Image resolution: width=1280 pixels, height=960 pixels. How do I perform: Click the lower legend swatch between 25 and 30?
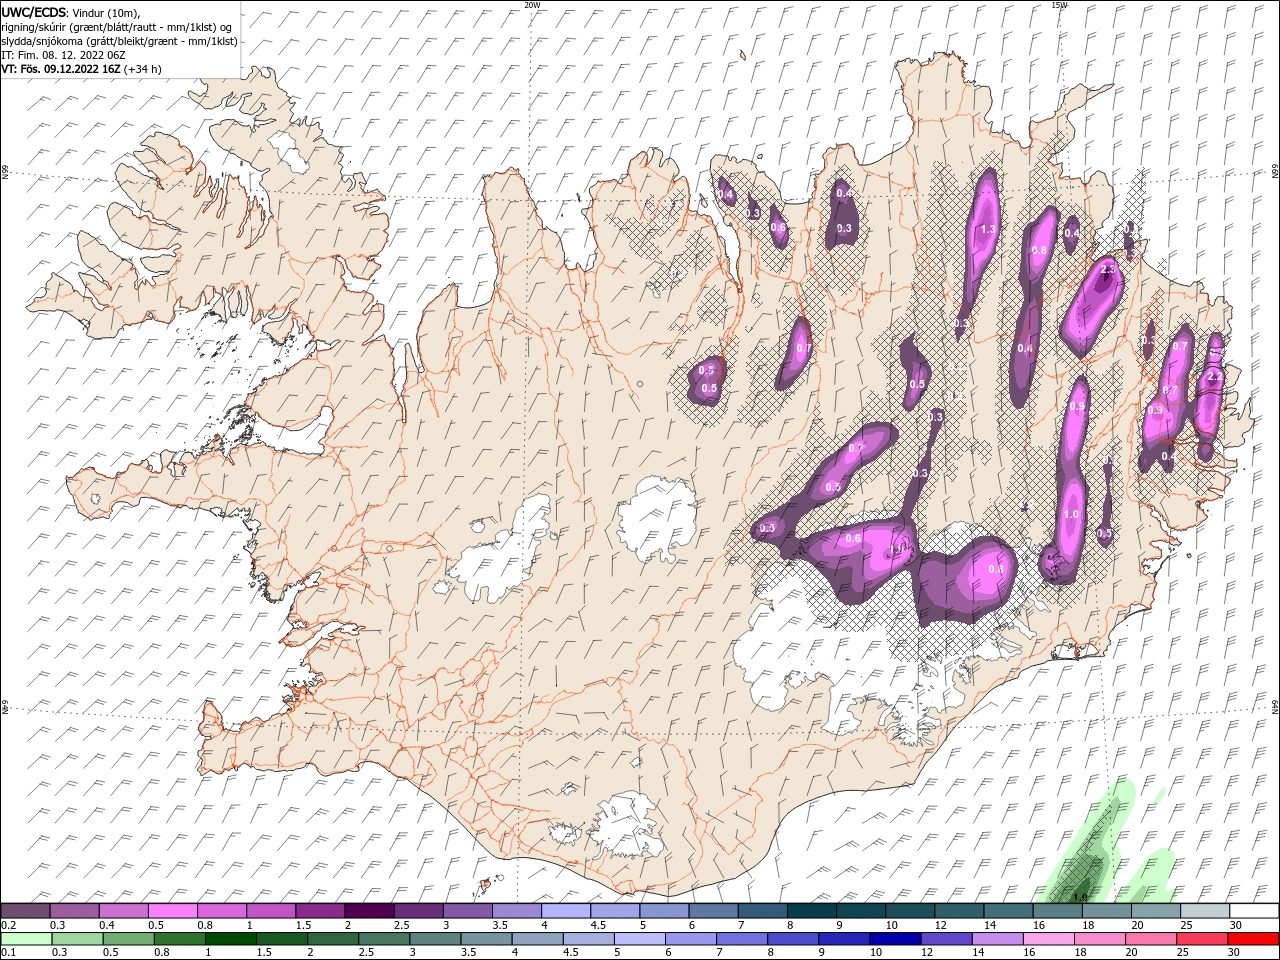coord(1200,939)
